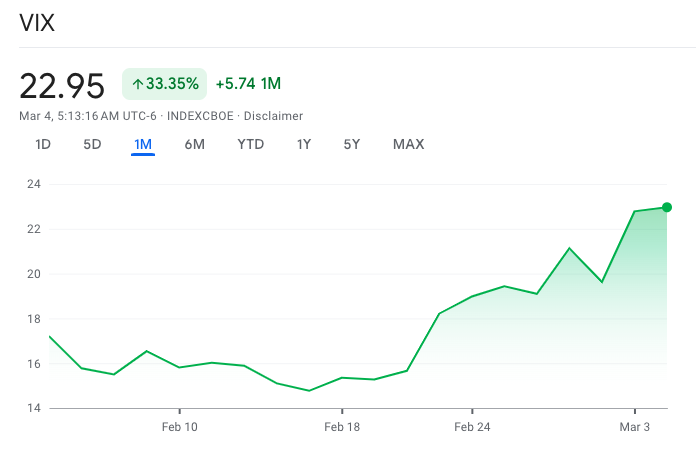Show the 6M chart range
Viewport: 696px width, 449px height.
tap(194, 144)
